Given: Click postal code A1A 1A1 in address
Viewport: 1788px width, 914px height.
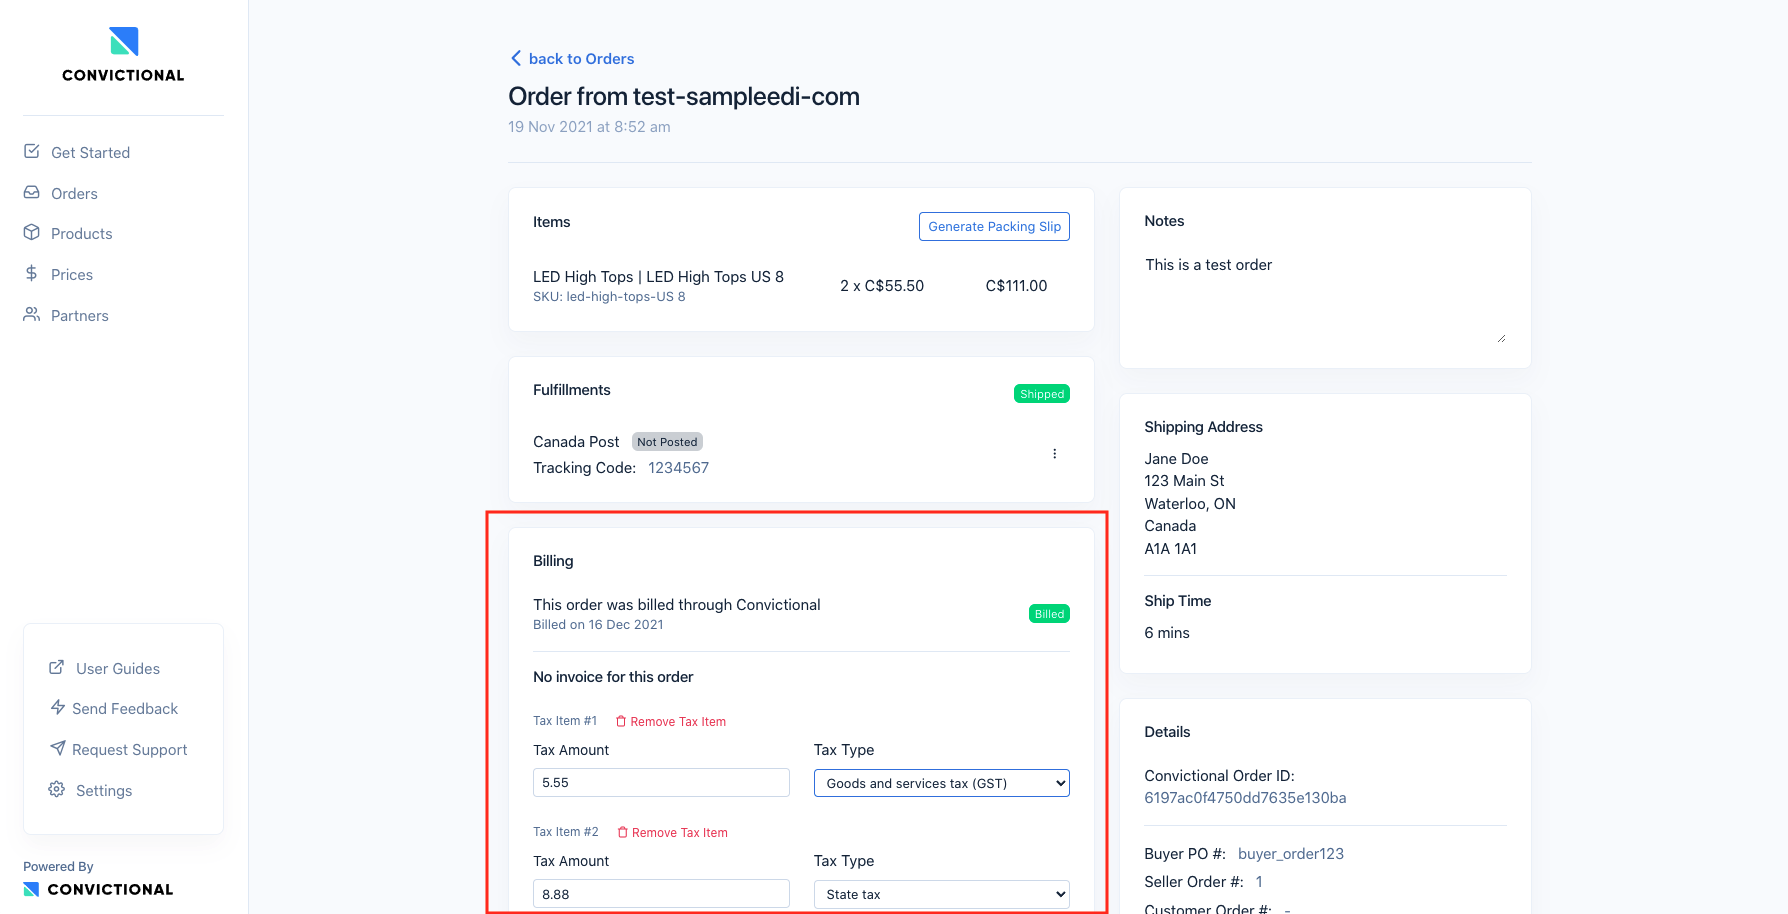Looking at the screenshot, I should pos(1170,548).
